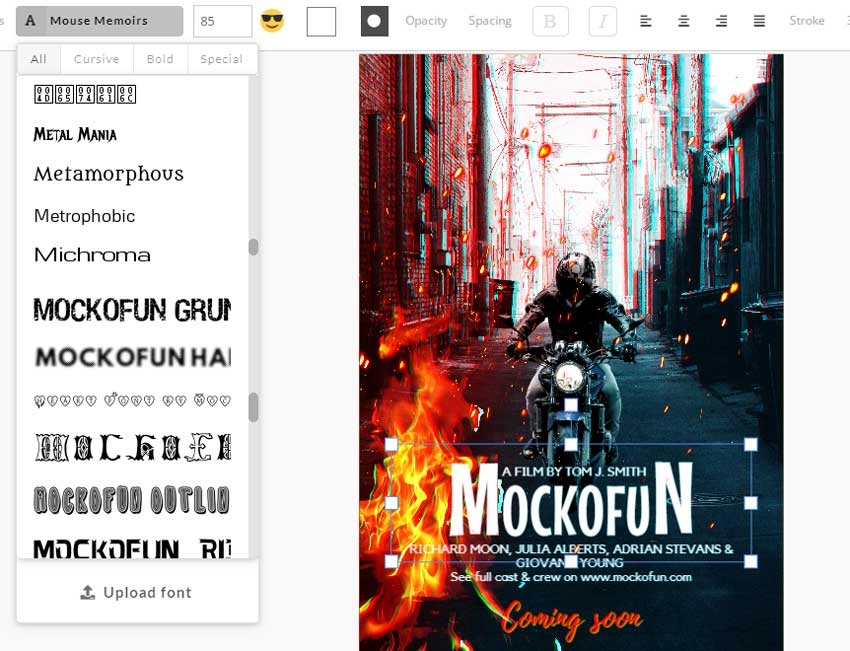Open the white text color swatch
850x651 pixels.
coord(321,22)
